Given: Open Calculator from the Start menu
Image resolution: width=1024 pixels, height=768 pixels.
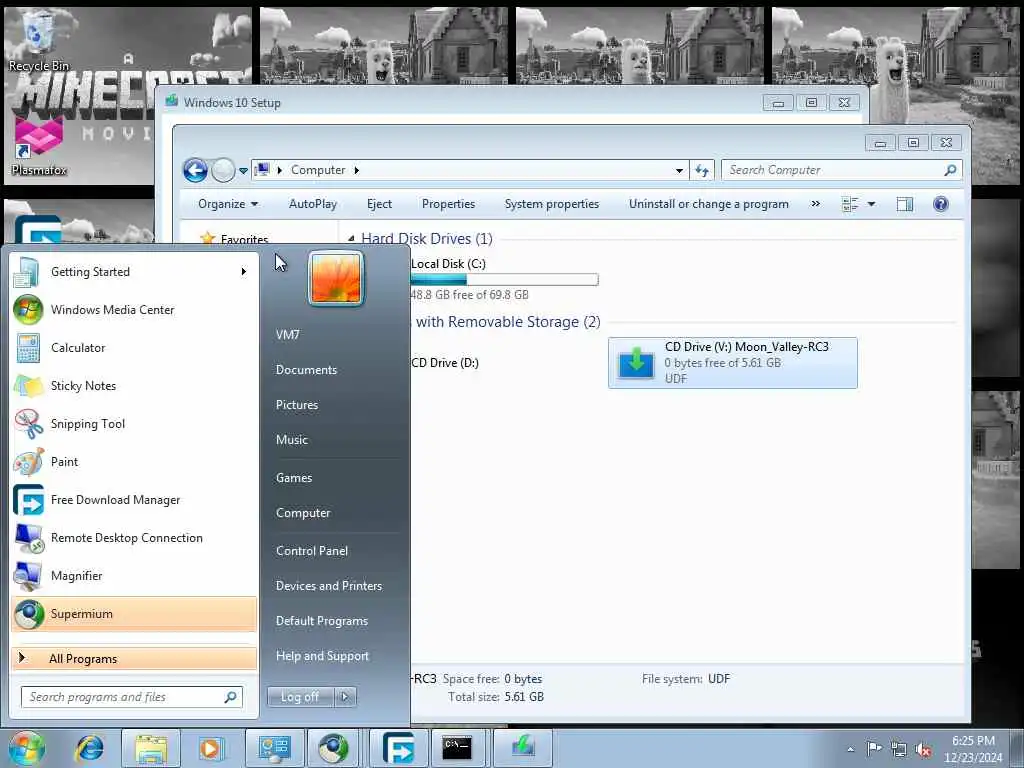Looking at the screenshot, I should (x=134, y=347).
